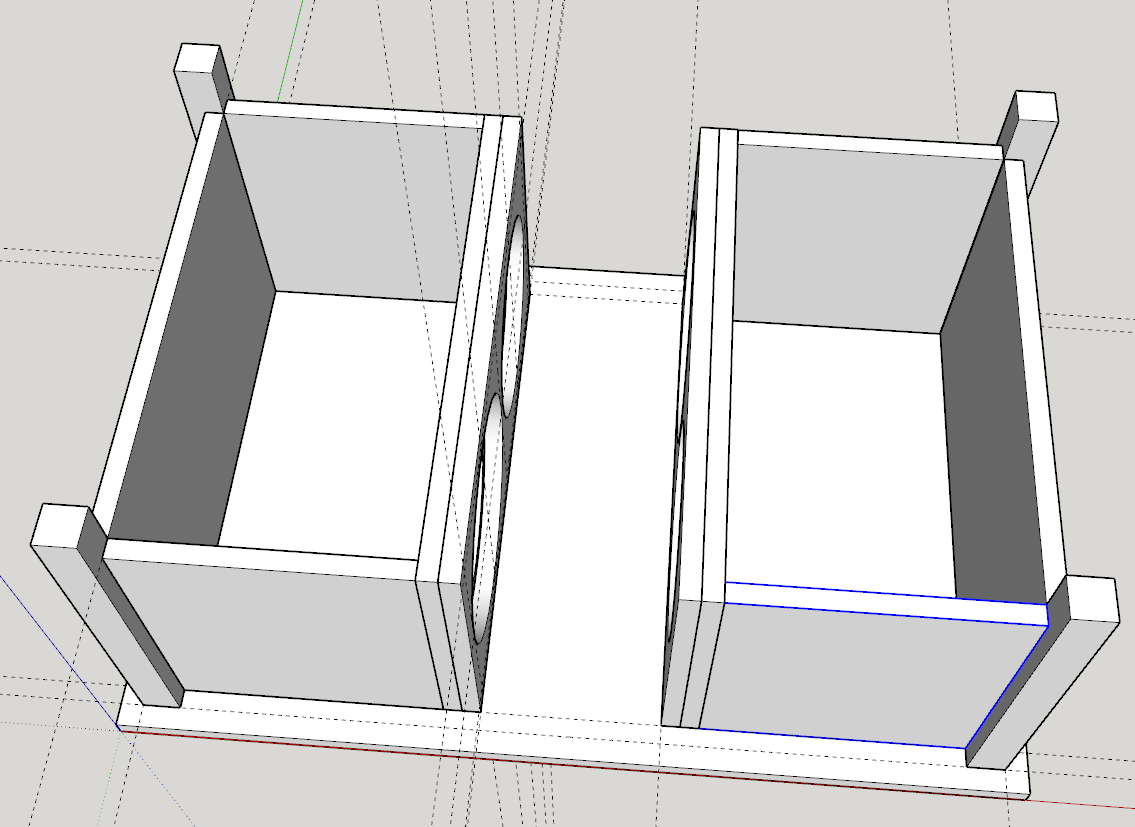Click the blue-highlighted top edge of right front panel
The height and width of the screenshot is (827, 1135).
click(x=887, y=603)
